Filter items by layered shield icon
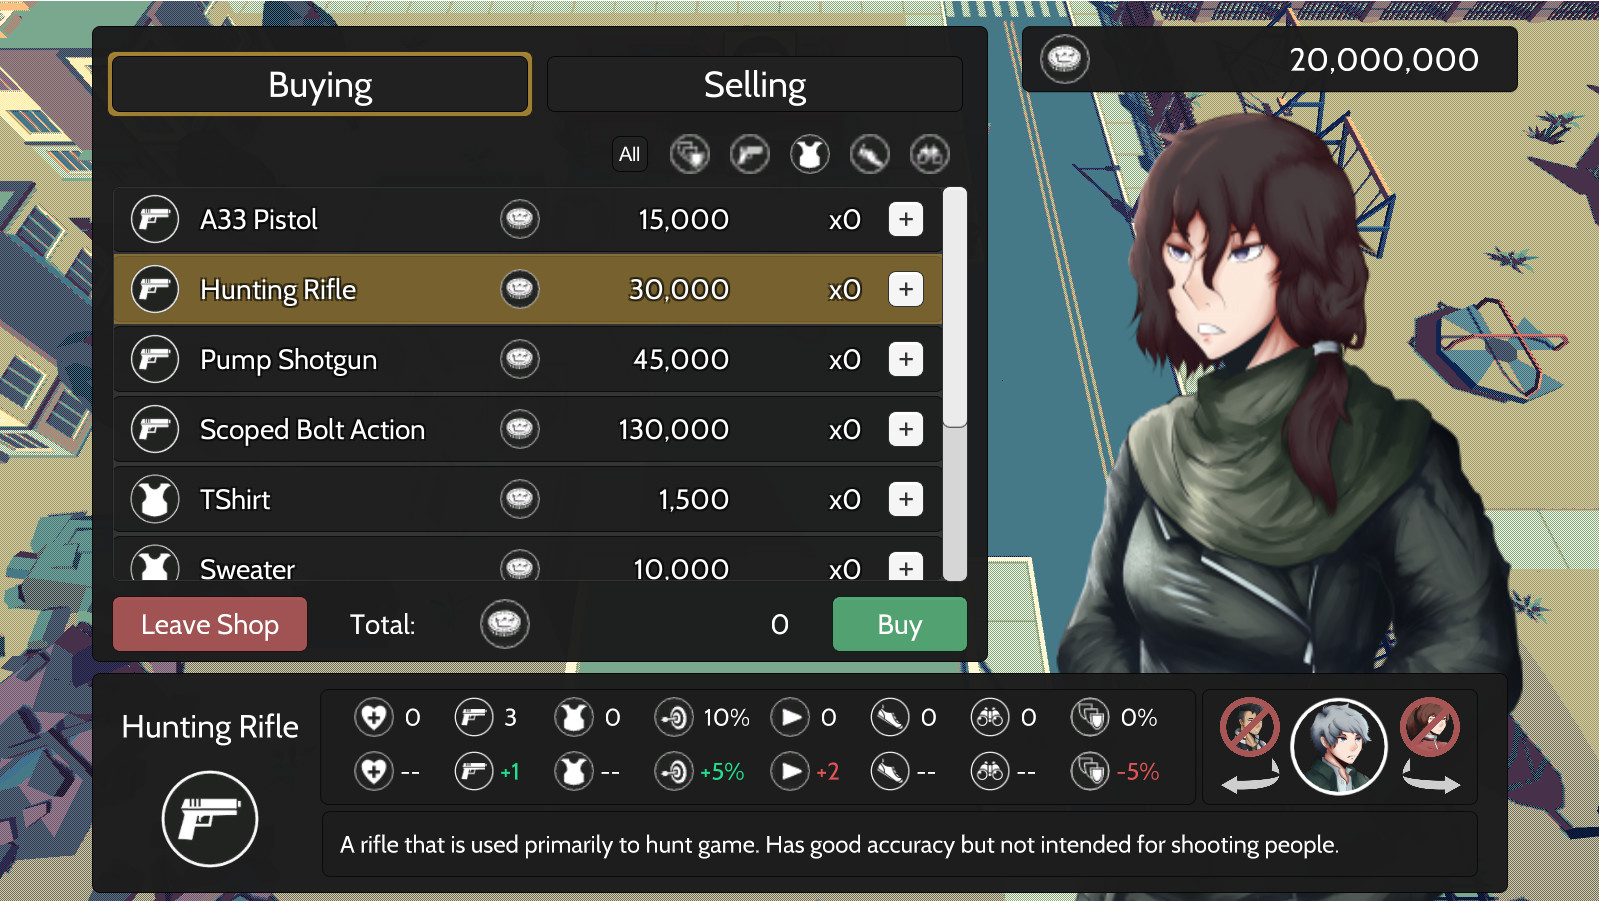Image resolution: width=1599 pixels, height=901 pixels. tap(689, 154)
